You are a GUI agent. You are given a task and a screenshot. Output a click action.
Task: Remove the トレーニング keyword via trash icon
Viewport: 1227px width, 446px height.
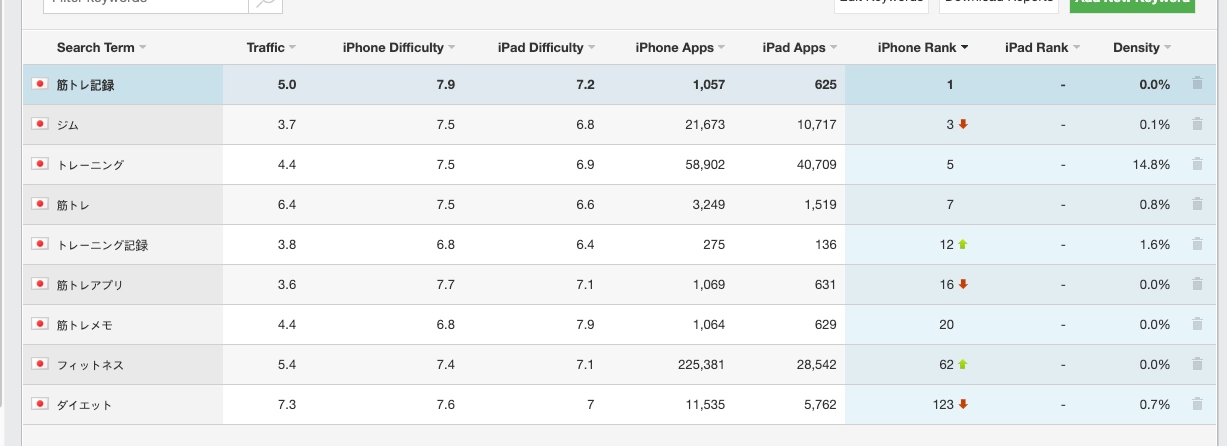(x=1197, y=164)
